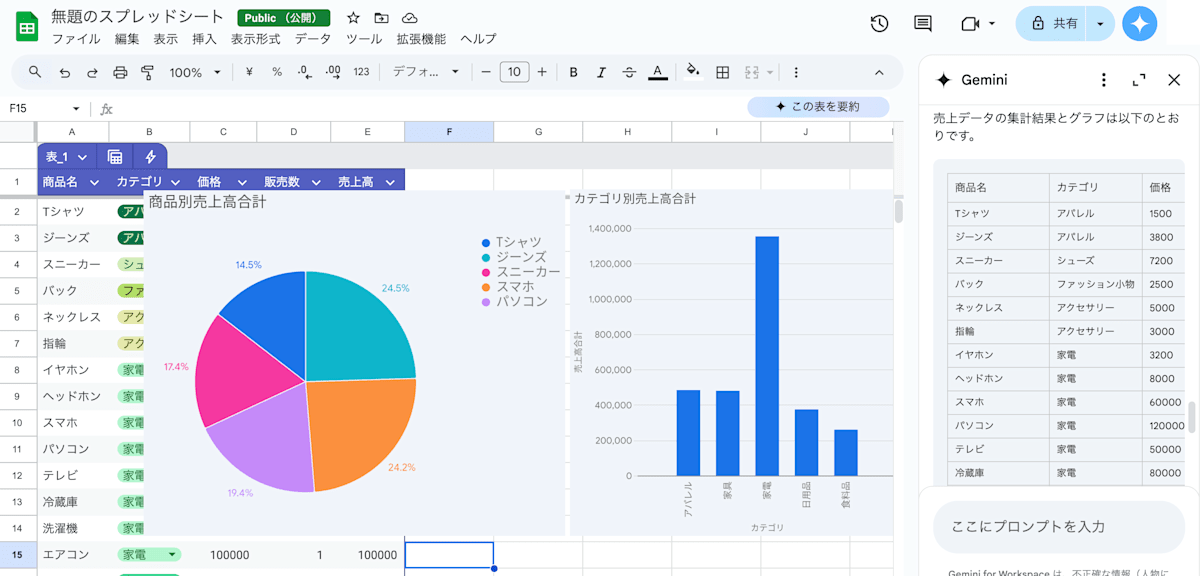Decrease font size with minus button
This screenshot has height=576, width=1200.
click(x=486, y=72)
